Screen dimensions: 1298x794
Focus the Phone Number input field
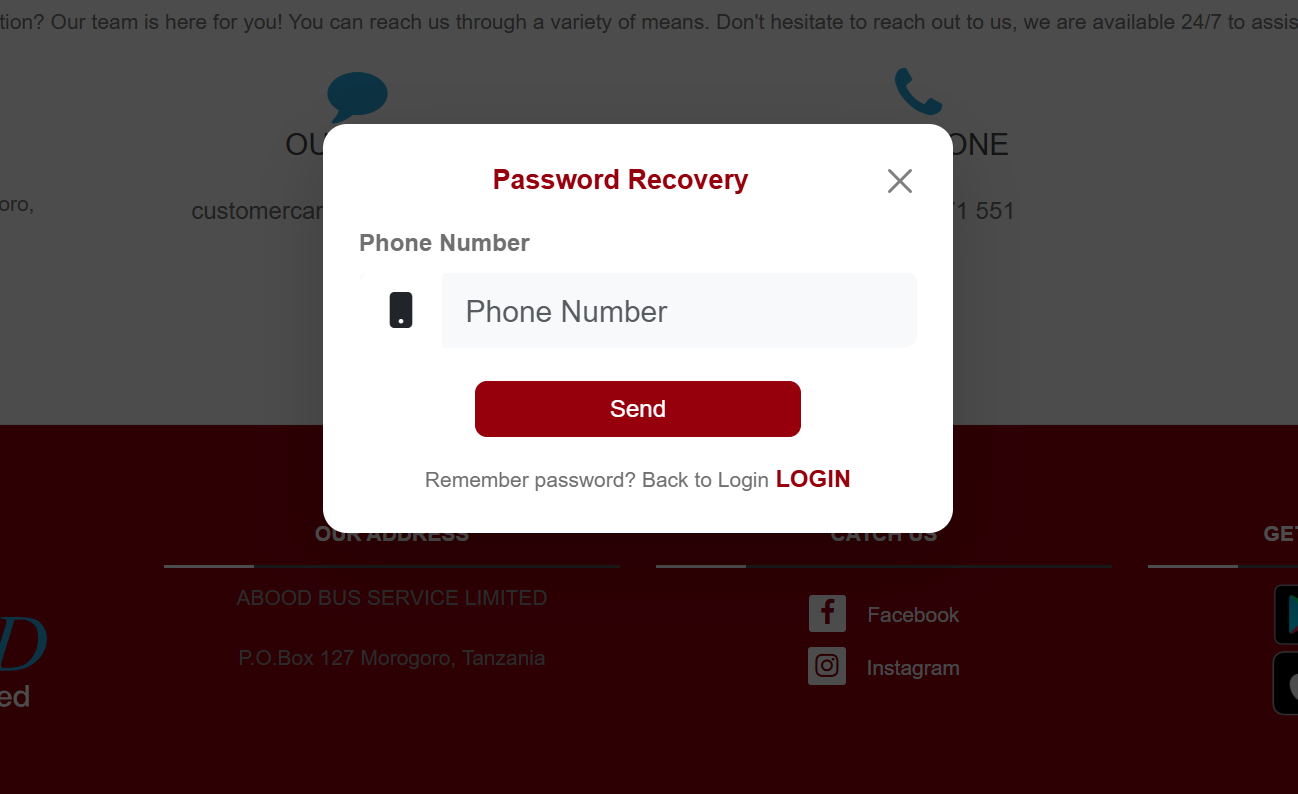click(x=679, y=311)
